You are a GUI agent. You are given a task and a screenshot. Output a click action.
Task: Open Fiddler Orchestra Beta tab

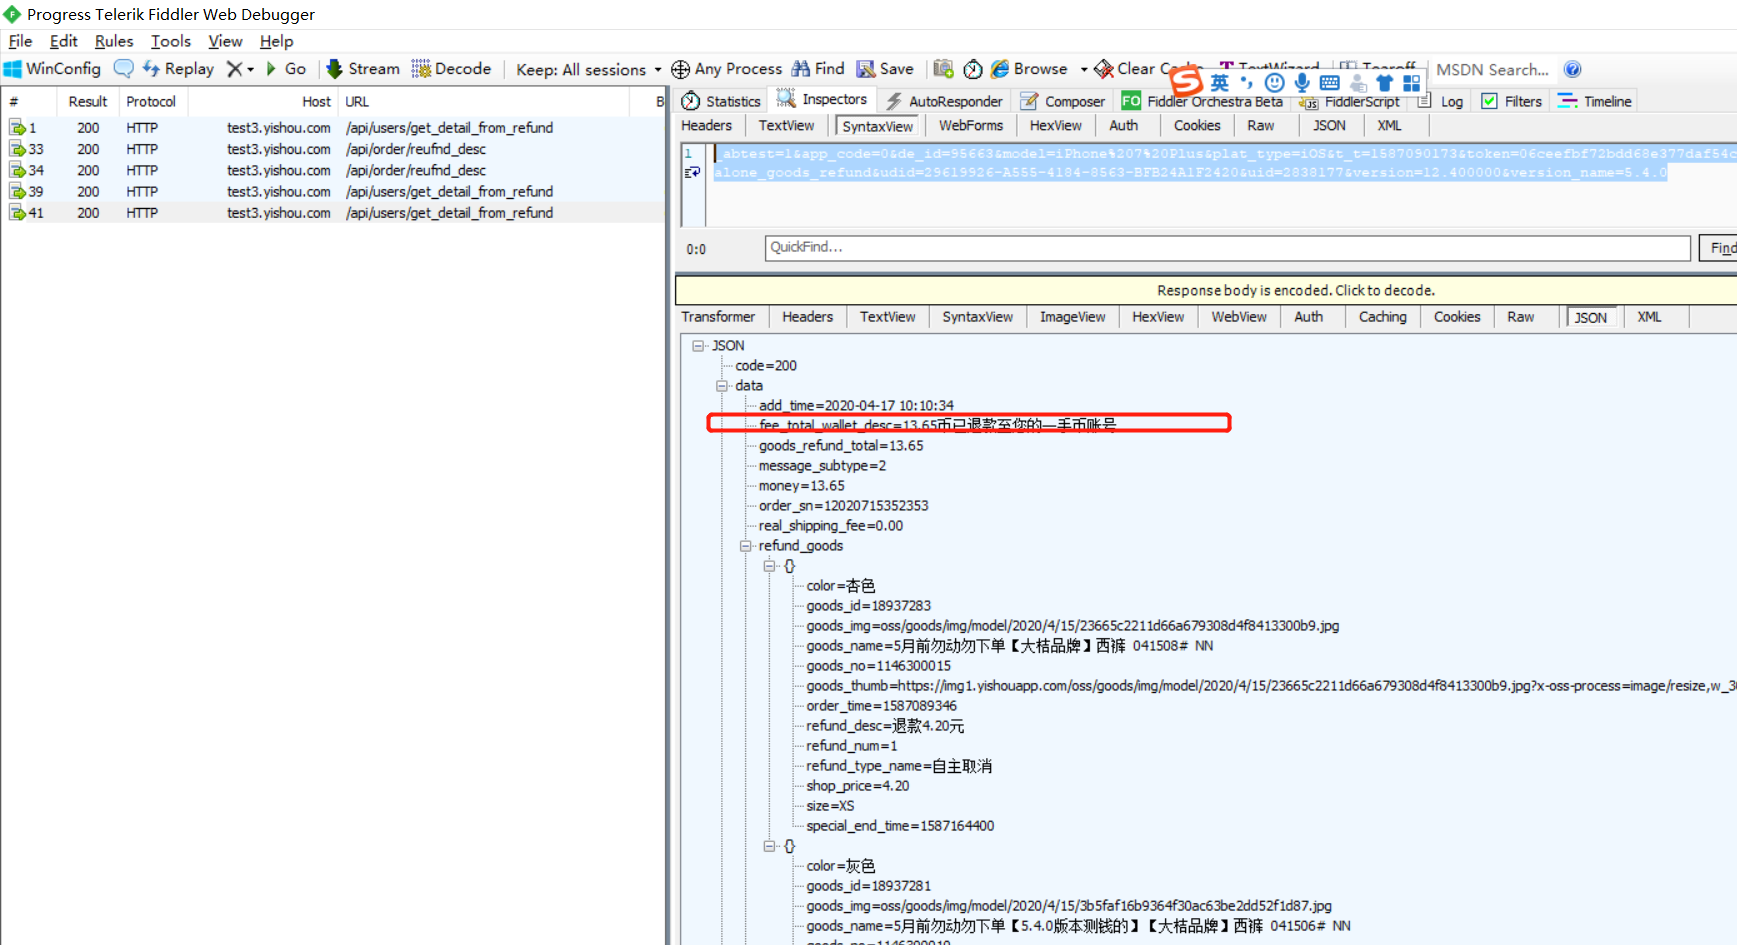1203,101
